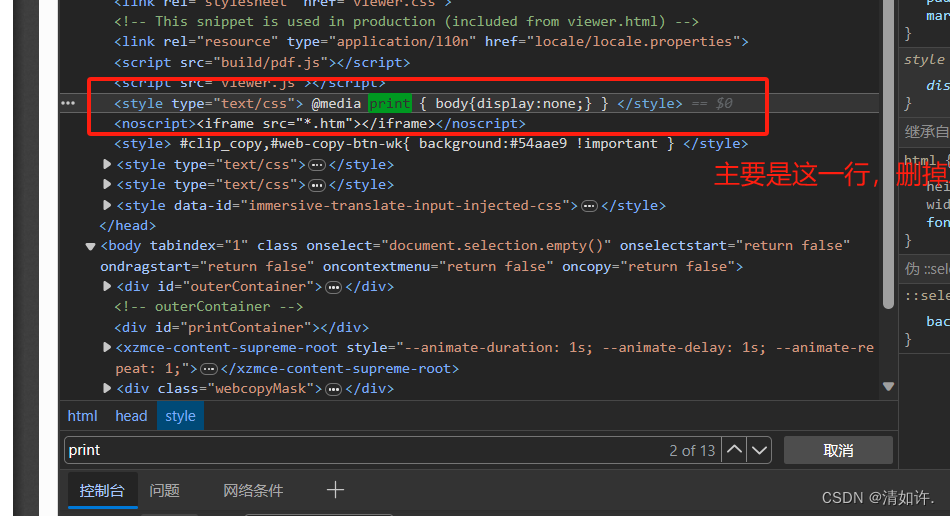
Task: Switch to the 问题 tab
Action: [164, 490]
